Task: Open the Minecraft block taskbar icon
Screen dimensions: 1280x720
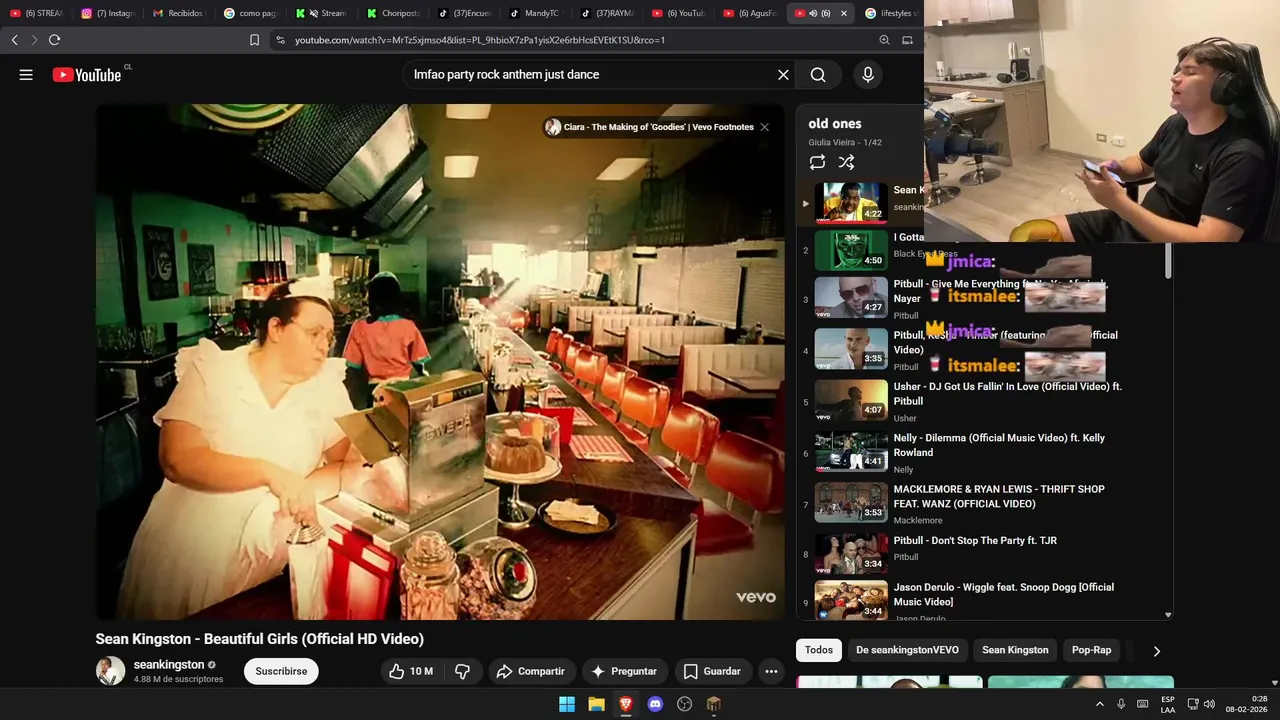Action: pyautogui.click(x=714, y=704)
